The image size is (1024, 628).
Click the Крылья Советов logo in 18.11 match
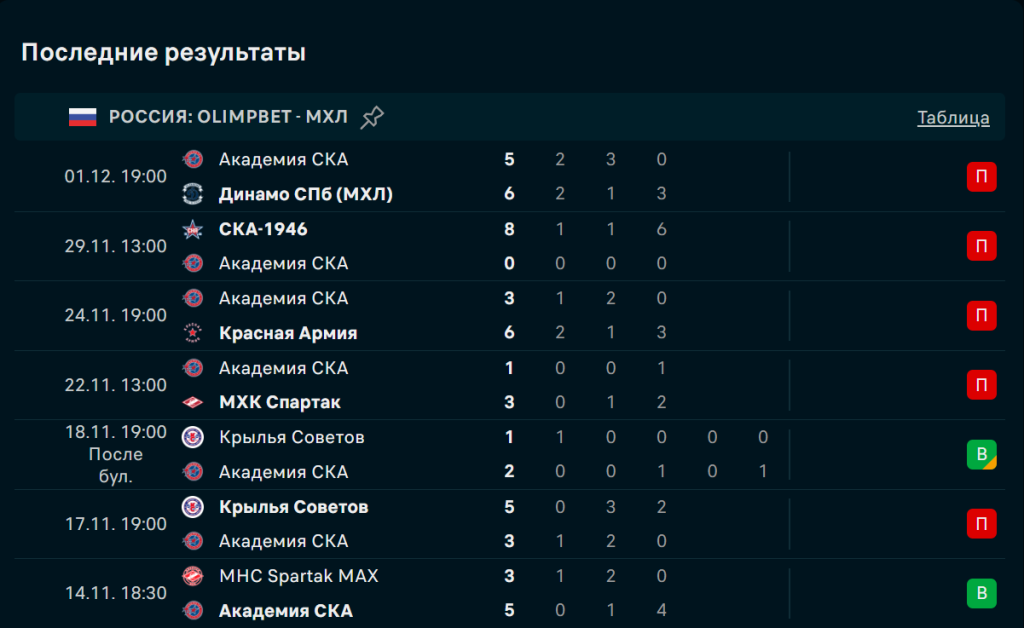[193, 437]
